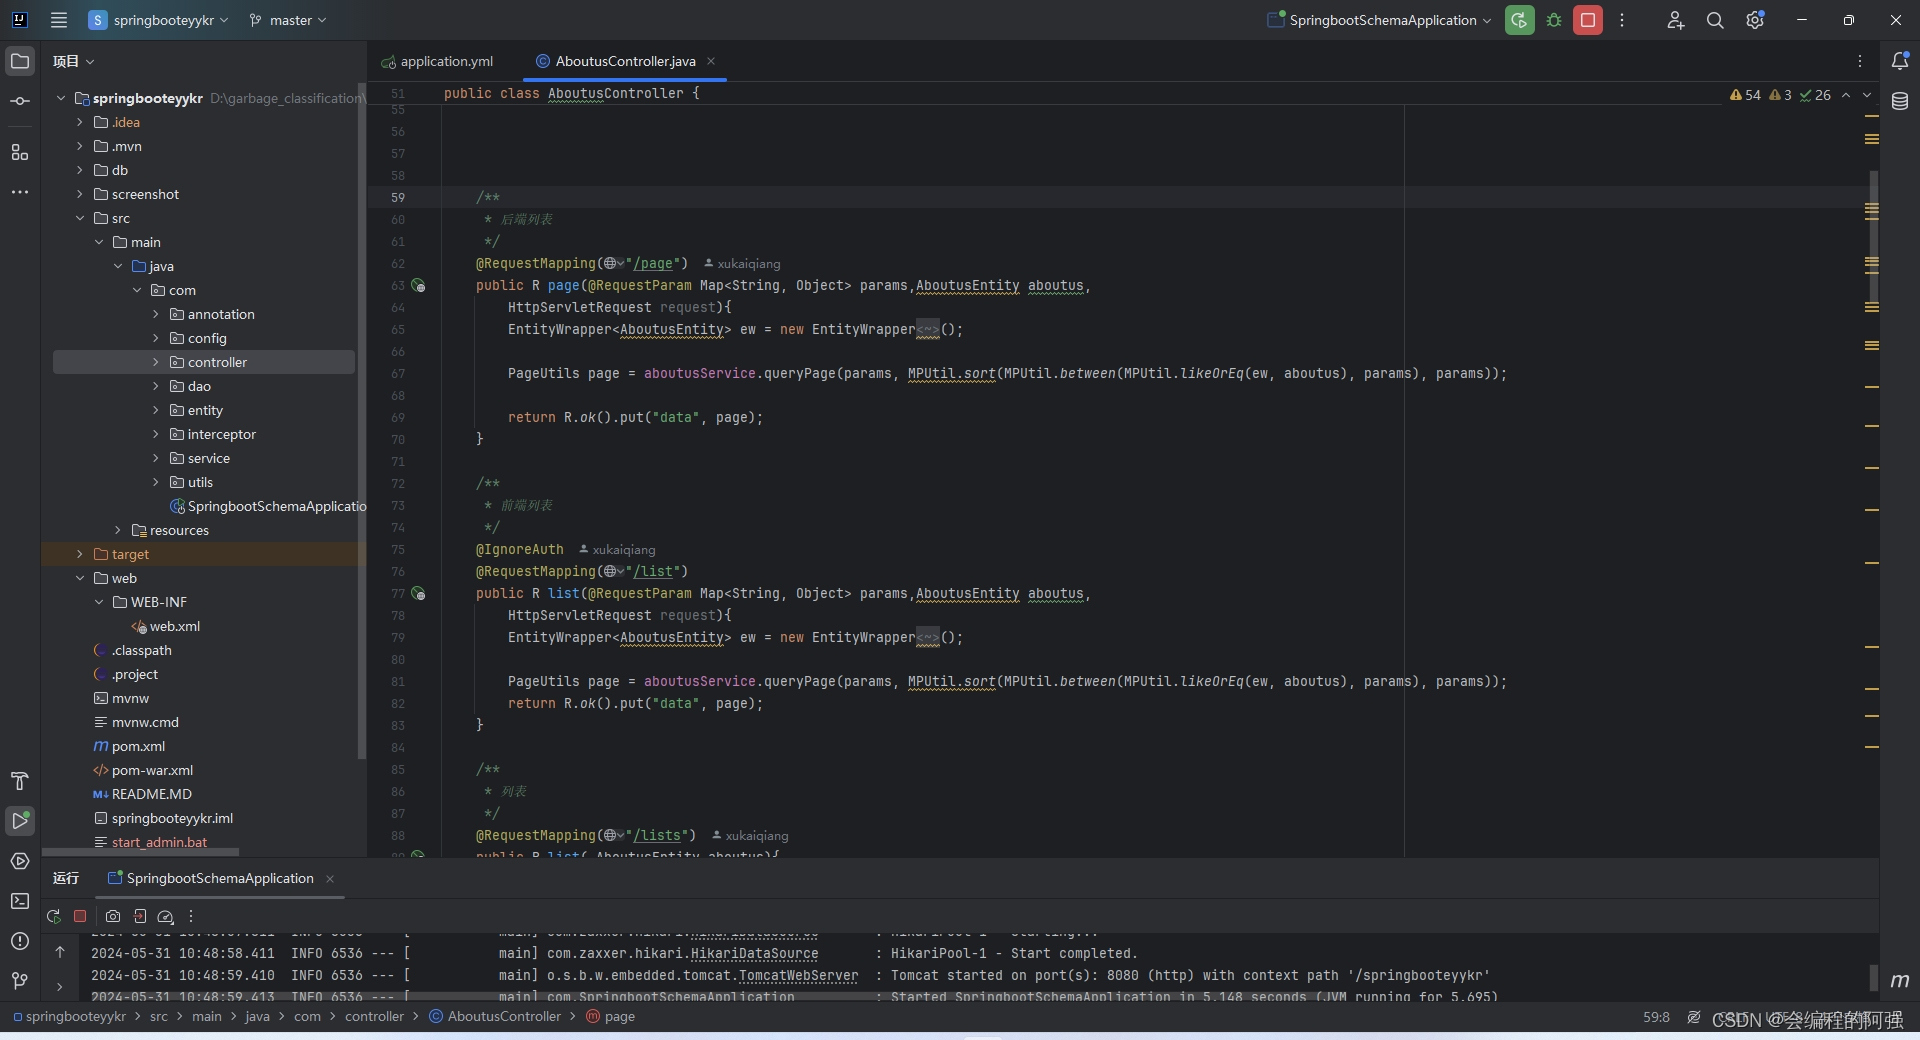Viewport: 1920px width, 1040px height.
Task: Click TomcatWebServer console link
Action: (798, 976)
